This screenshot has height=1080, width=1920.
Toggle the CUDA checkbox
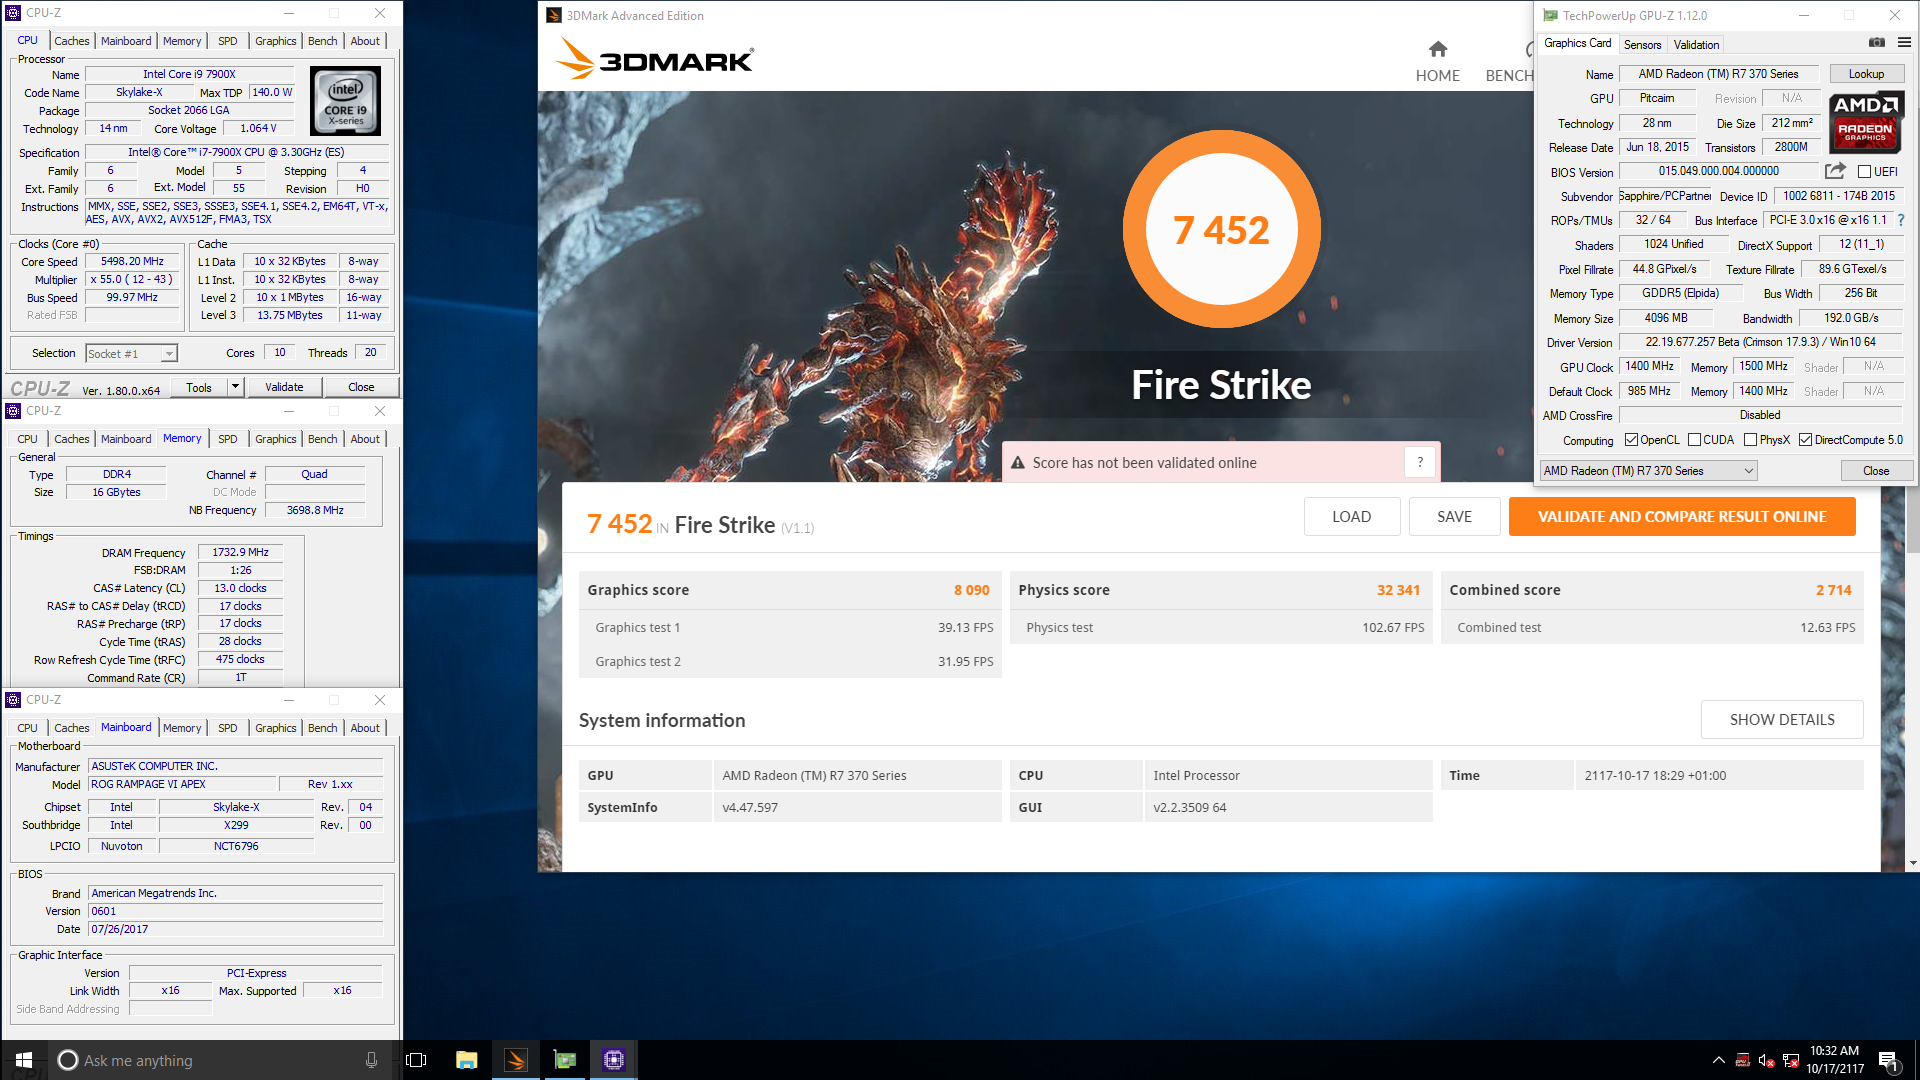point(1694,440)
